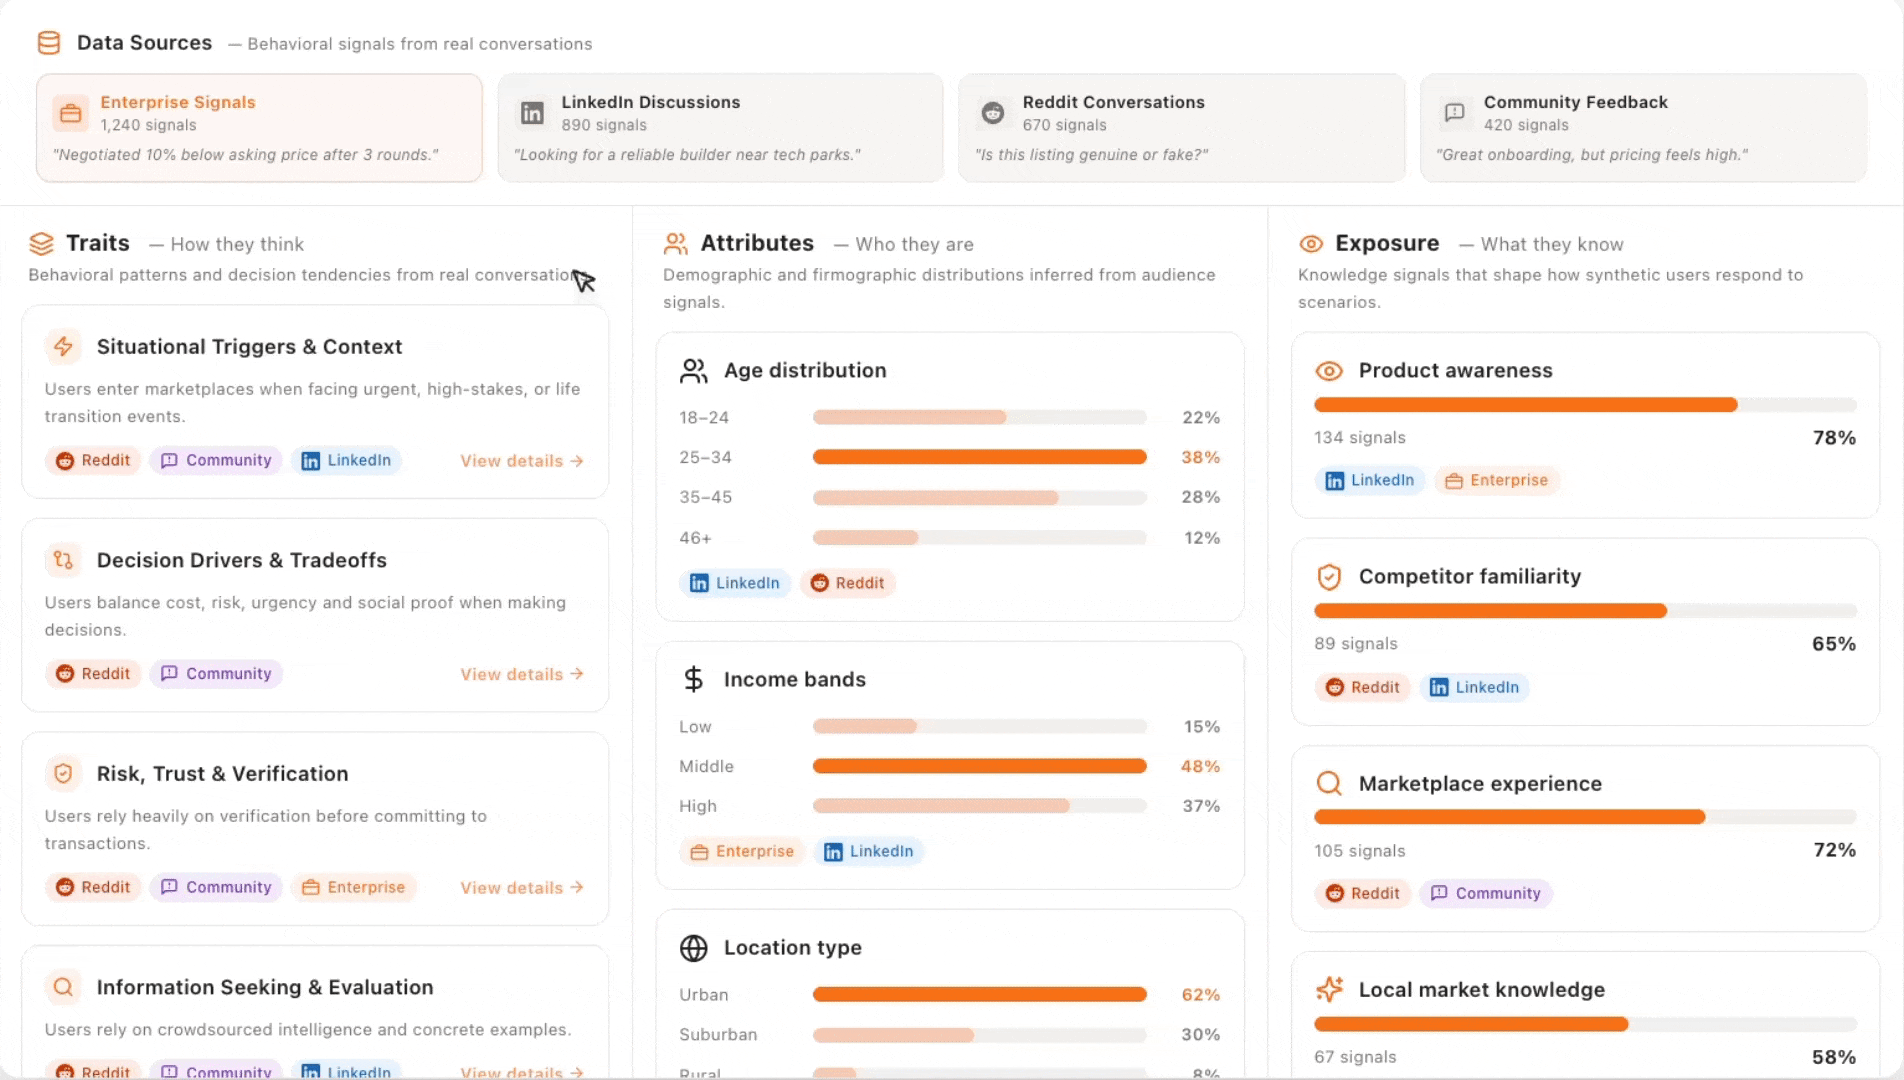Screen dimensions: 1904x1080
Task: Toggle the Enterprise badge under Income bands
Action: (x=742, y=851)
